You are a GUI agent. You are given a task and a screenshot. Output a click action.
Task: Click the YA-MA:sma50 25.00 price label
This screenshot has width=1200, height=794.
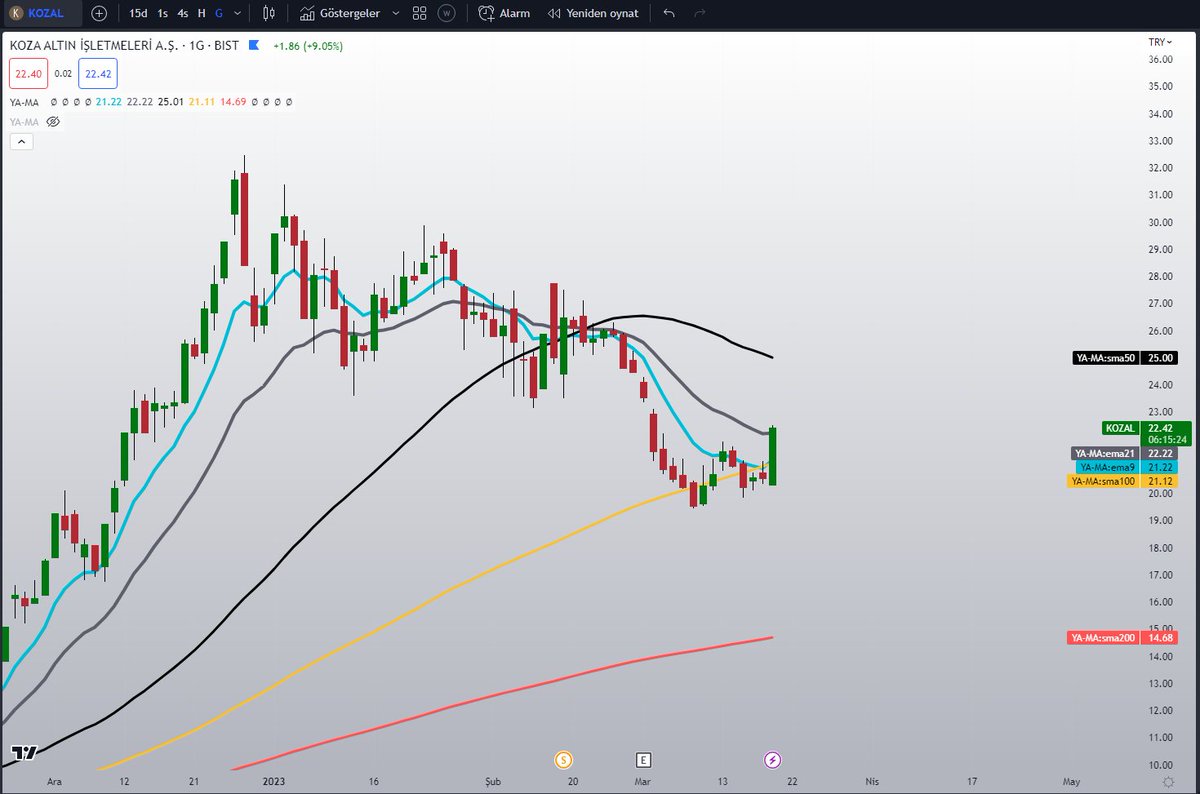tap(1125, 357)
